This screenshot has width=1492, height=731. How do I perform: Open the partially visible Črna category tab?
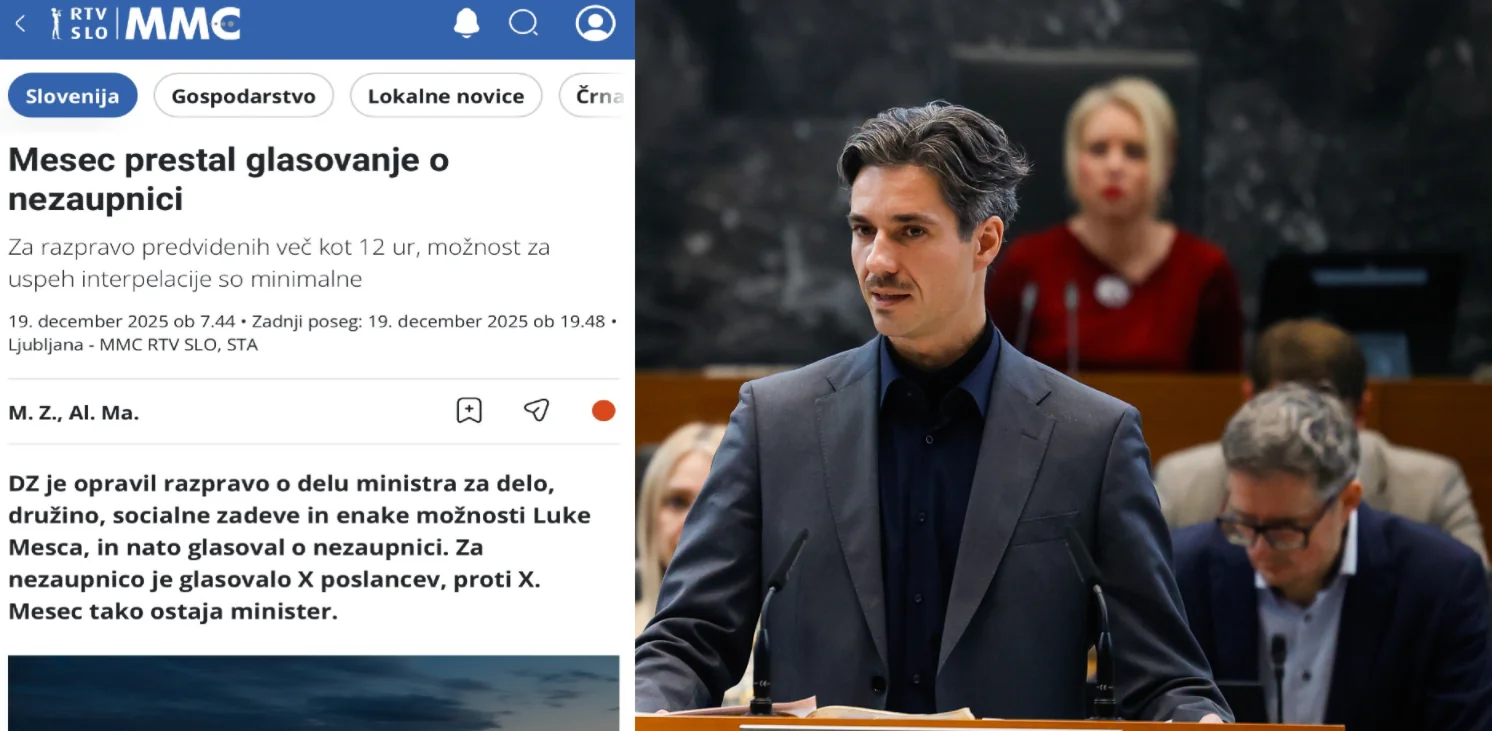600,95
